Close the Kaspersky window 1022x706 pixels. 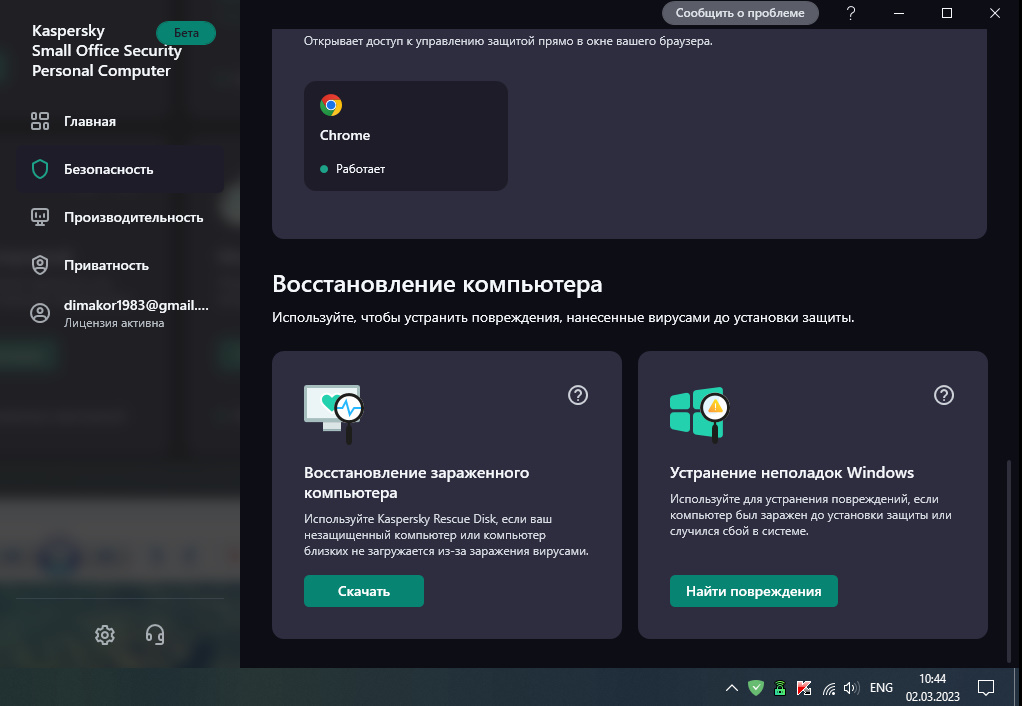[x=995, y=13]
